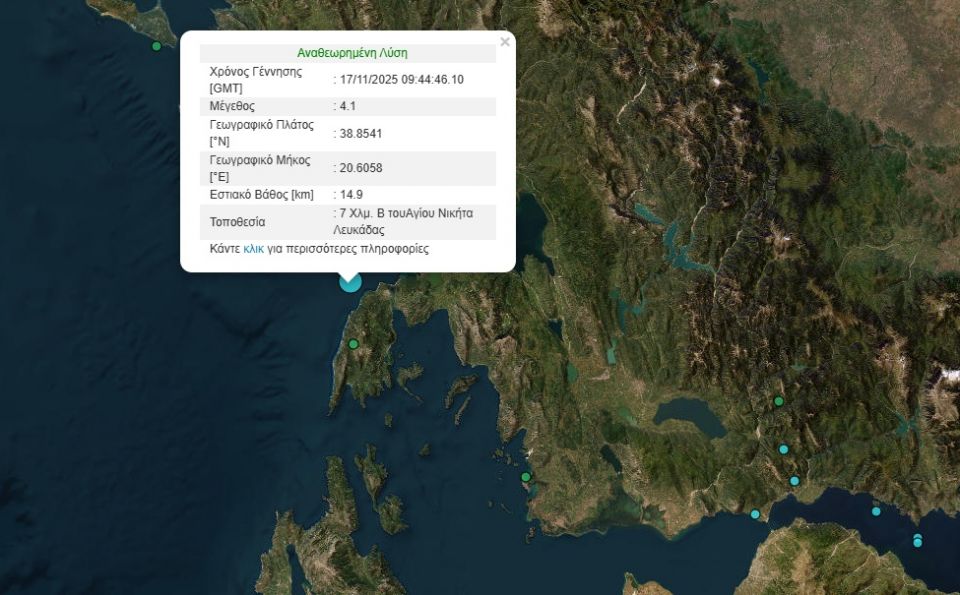Select the cyan marker near the gulf's north shore
Screen dimensions: 960x595
tap(795, 481)
